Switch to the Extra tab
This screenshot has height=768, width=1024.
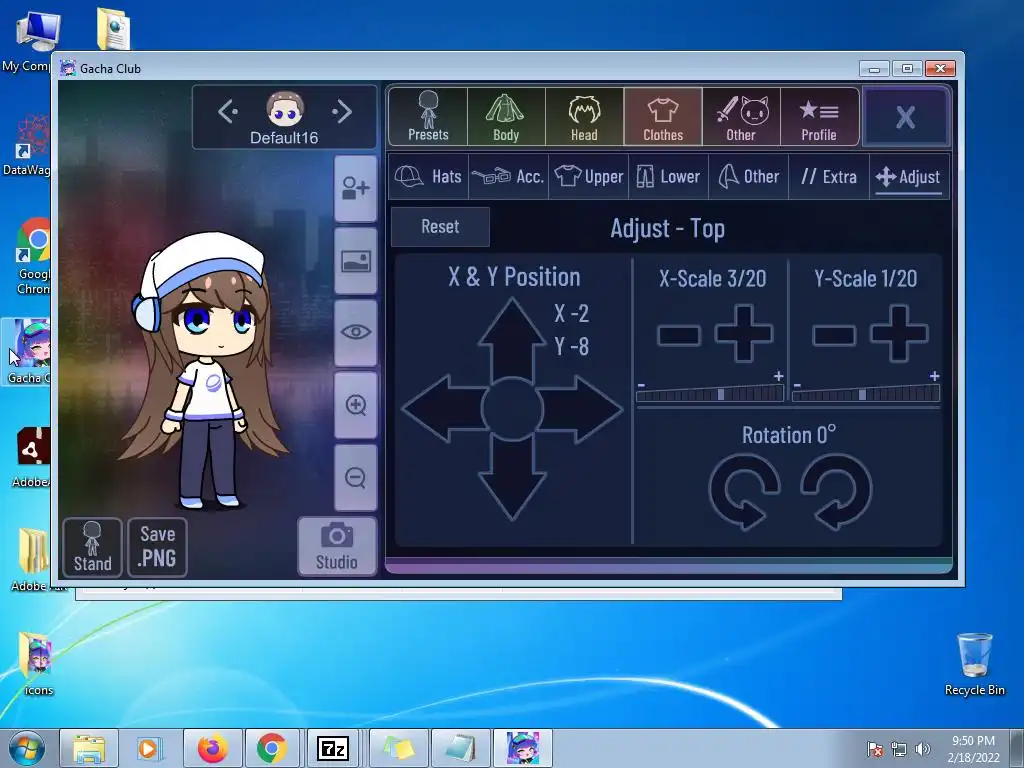[829, 176]
